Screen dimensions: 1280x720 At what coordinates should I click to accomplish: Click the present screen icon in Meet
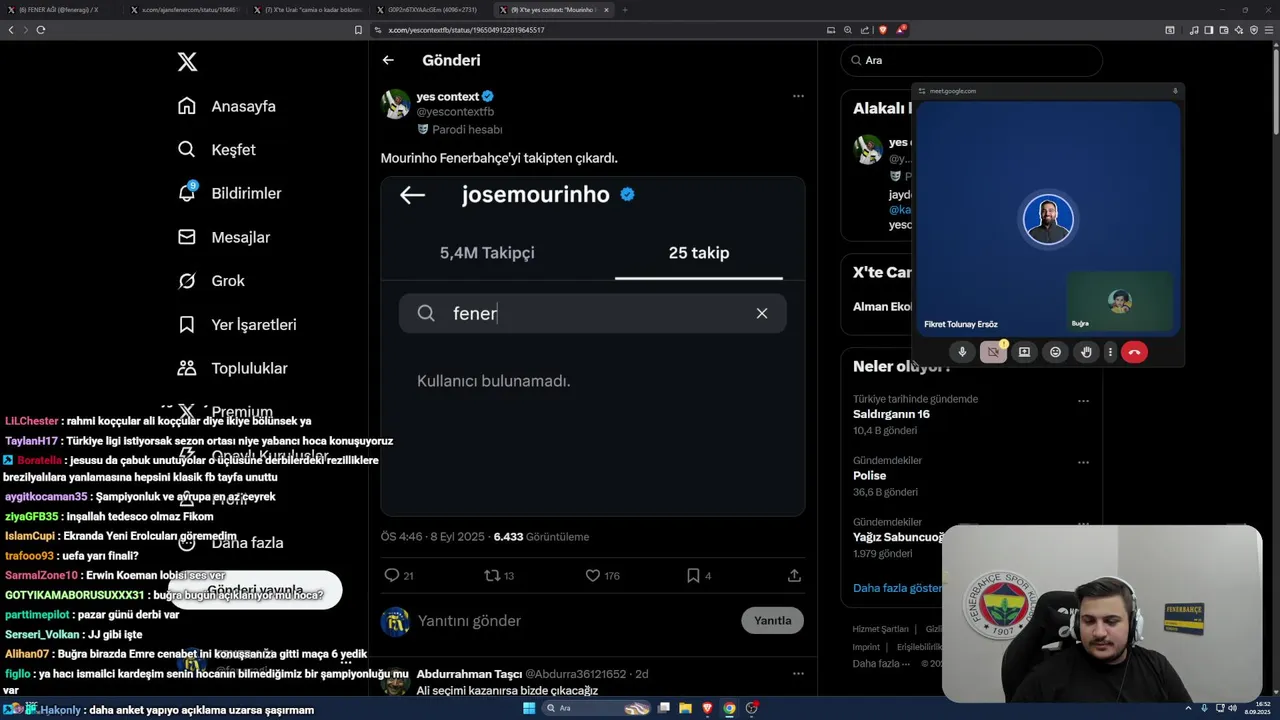pyautogui.click(x=1024, y=352)
